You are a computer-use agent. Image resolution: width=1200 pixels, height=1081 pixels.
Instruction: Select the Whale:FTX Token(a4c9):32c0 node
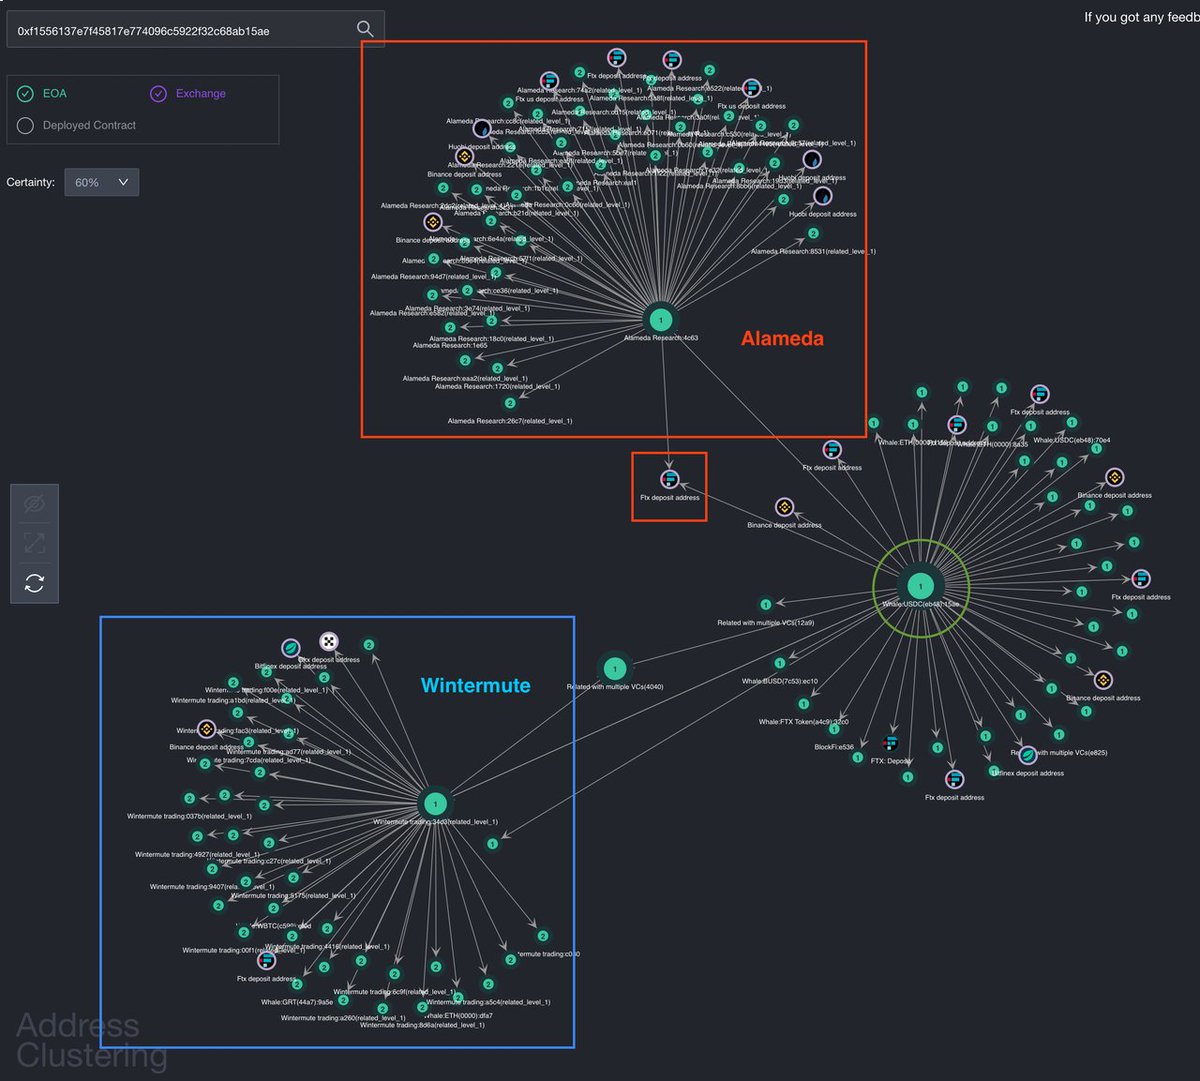(x=804, y=704)
